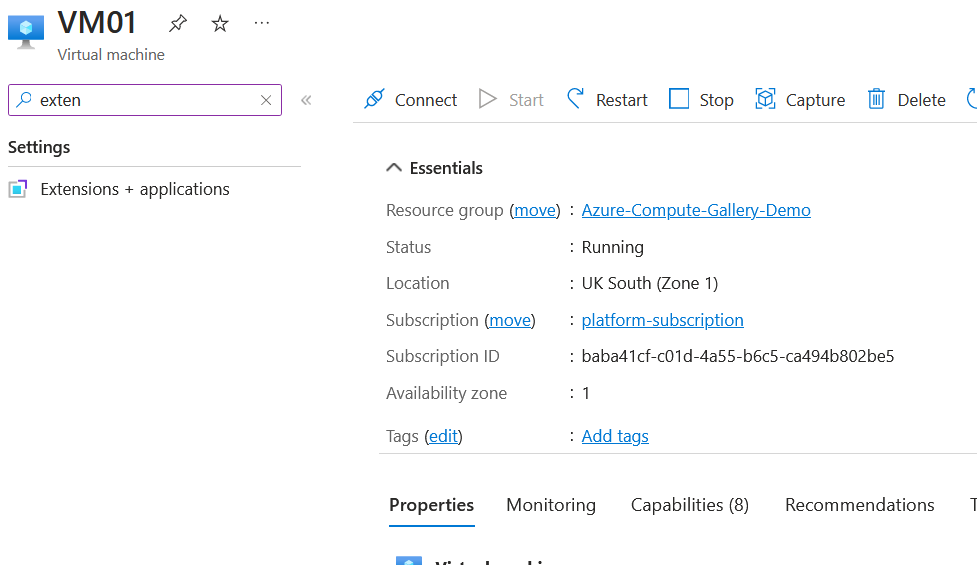The width and height of the screenshot is (977, 565).
Task: Focus the menu search input field
Action: pos(145,100)
